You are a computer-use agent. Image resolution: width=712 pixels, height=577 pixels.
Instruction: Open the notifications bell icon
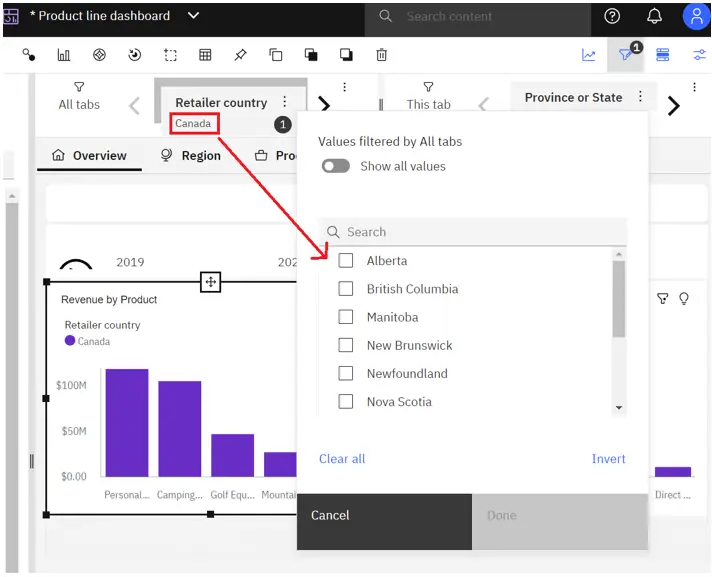(x=655, y=17)
